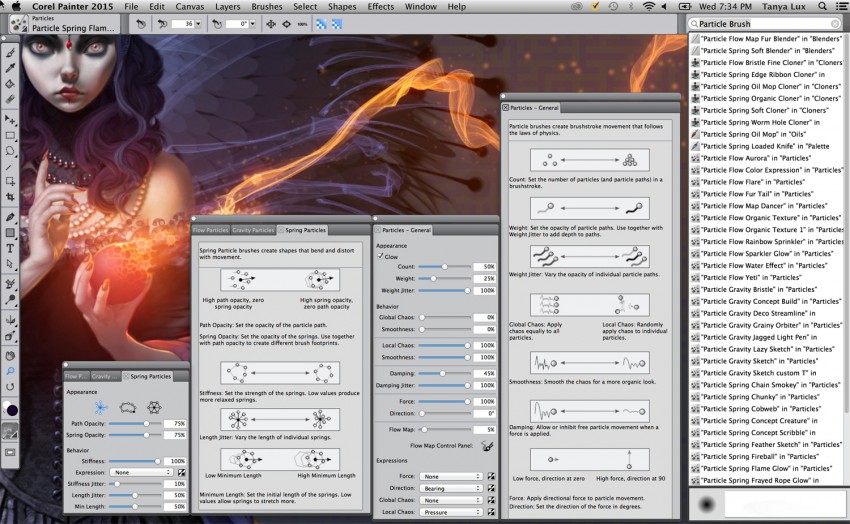This screenshot has height=524, width=850.
Task: Close the Spring Particles tab in small panel
Action: click(x=126, y=376)
